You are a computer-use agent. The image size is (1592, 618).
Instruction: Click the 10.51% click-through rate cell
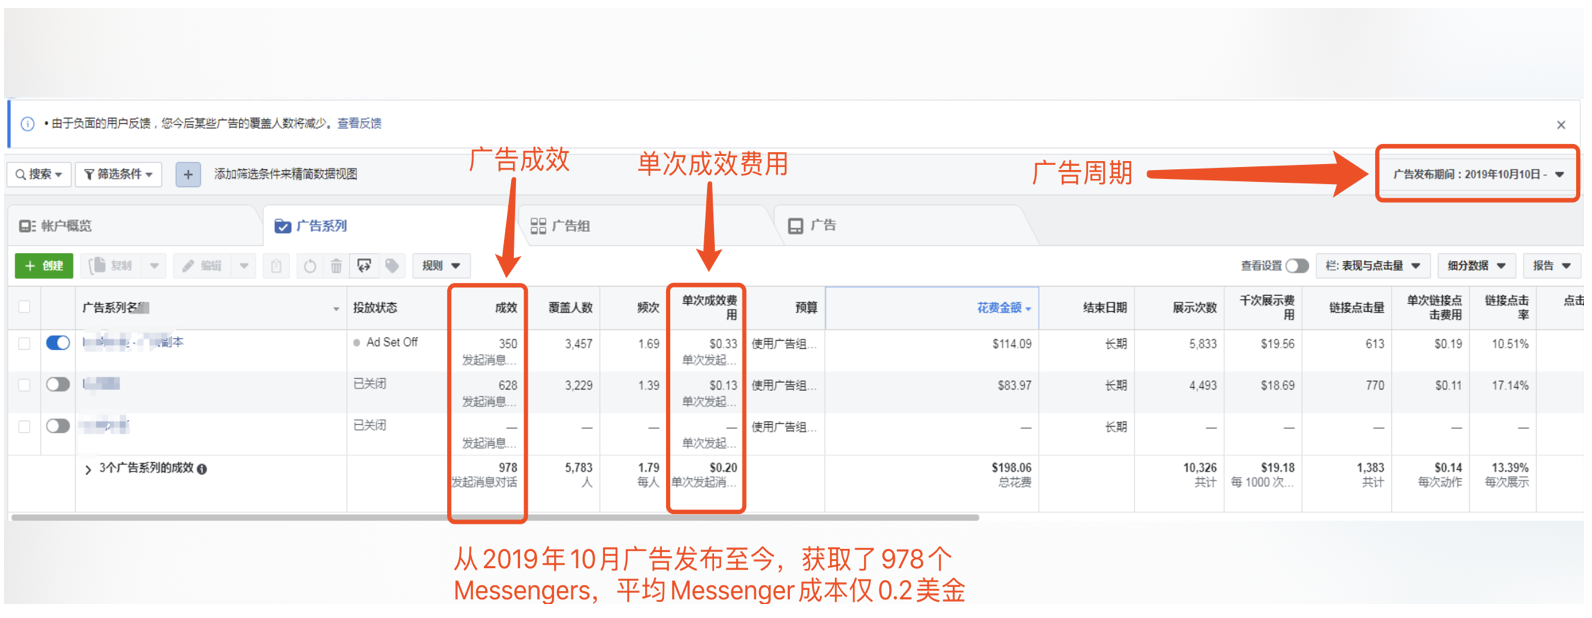click(1510, 344)
